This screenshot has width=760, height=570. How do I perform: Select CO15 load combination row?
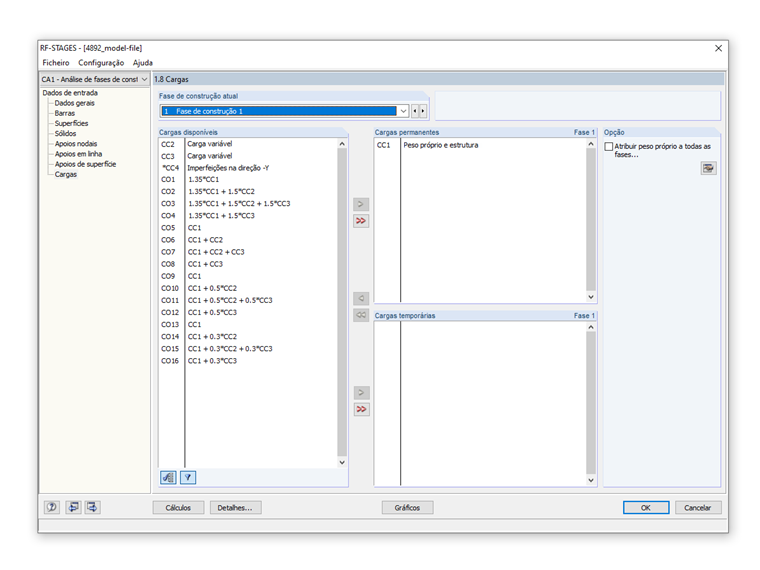pyautogui.click(x=248, y=348)
